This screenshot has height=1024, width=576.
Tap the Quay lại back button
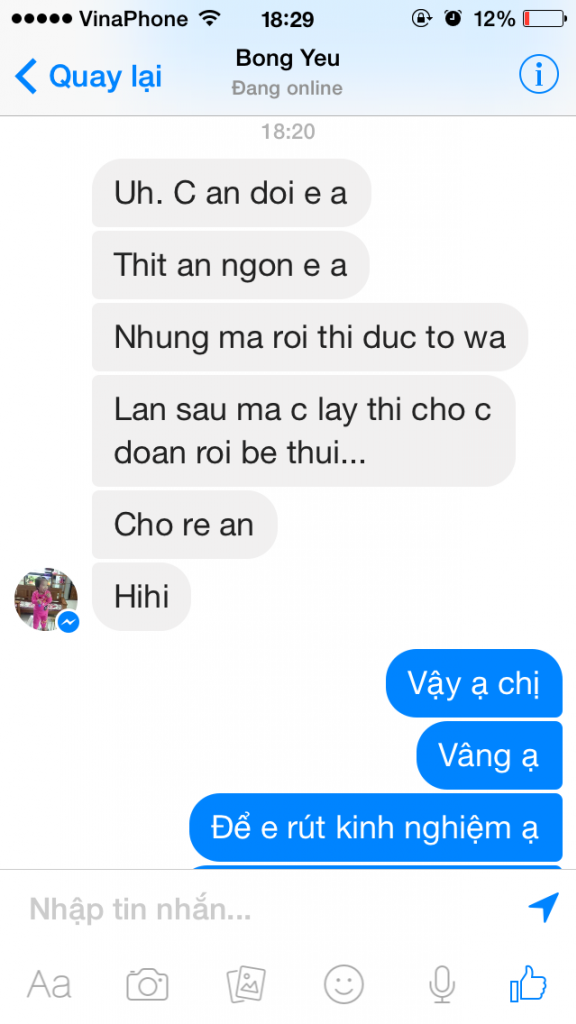pyautogui.click(x=88, y=76)
